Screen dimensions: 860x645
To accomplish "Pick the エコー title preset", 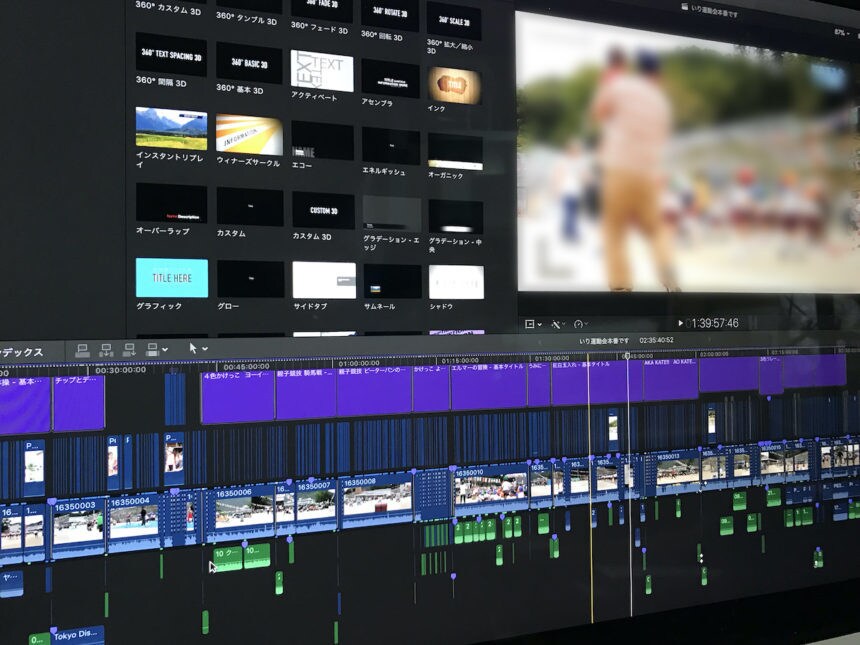I will click(x=322, y=140).
